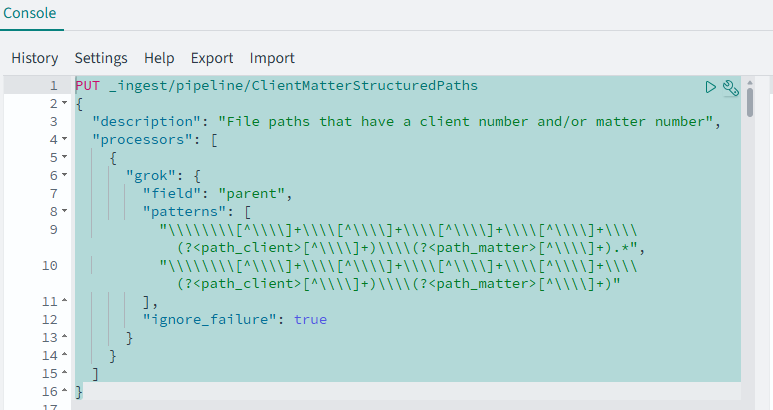Screen dimensions: 773x410
Task: Open the wrench request options icon
Action: (730, 87)
